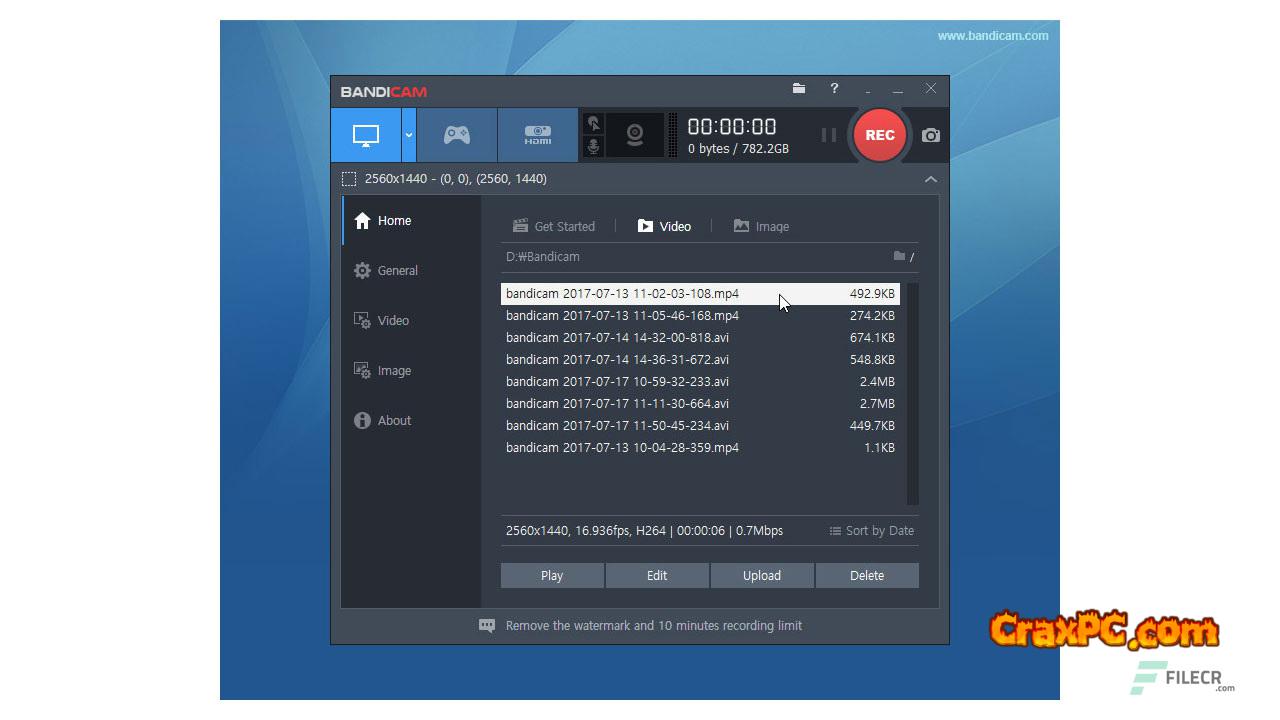
Task: Take a screenshot with the camera icon
Action: 931,135
